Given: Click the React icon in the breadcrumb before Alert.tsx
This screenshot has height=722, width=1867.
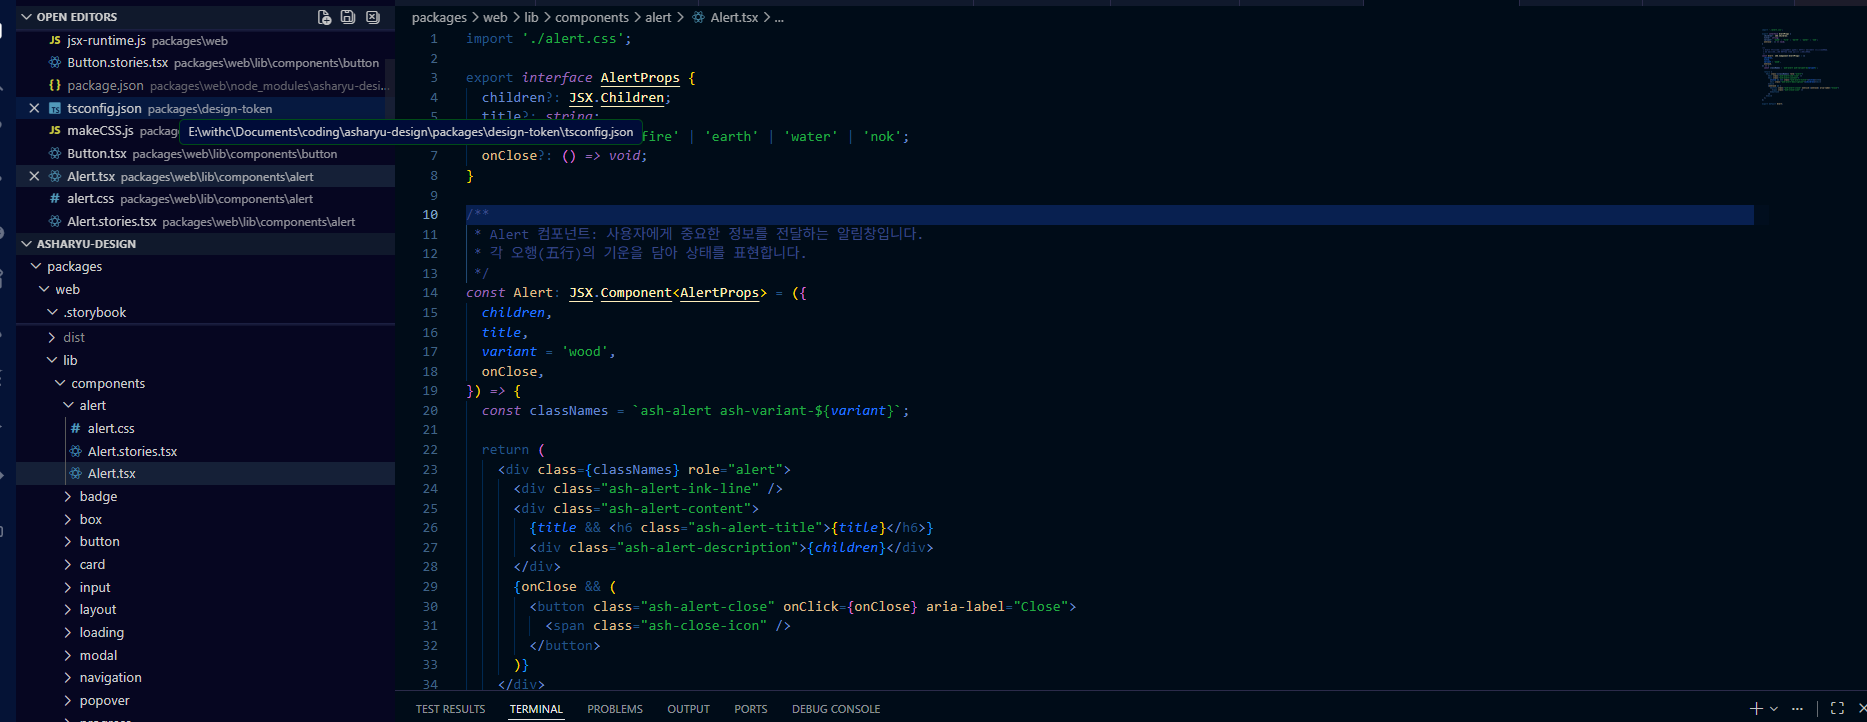Looking at the screenshot, I should (x=698, y=17).
